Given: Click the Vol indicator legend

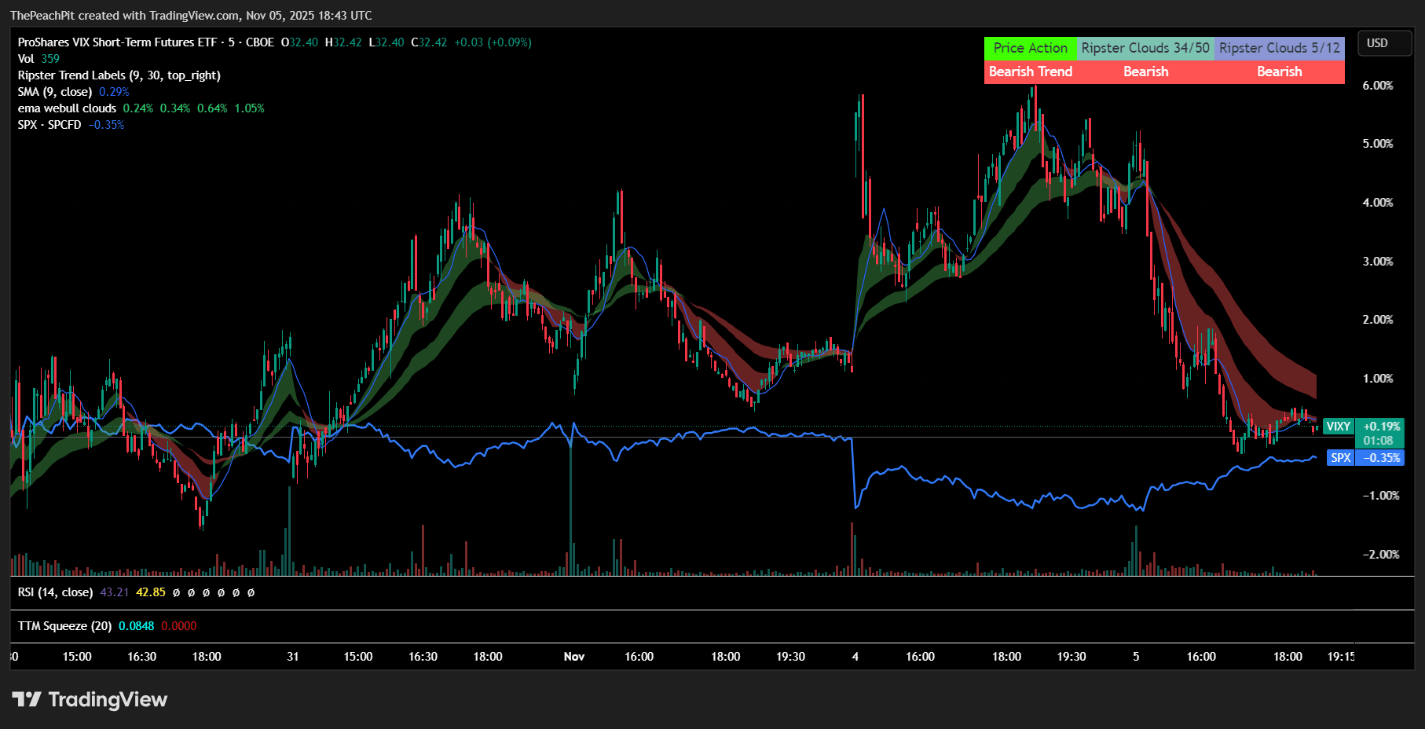Looking at the screenshot, I should coord(26,59).
